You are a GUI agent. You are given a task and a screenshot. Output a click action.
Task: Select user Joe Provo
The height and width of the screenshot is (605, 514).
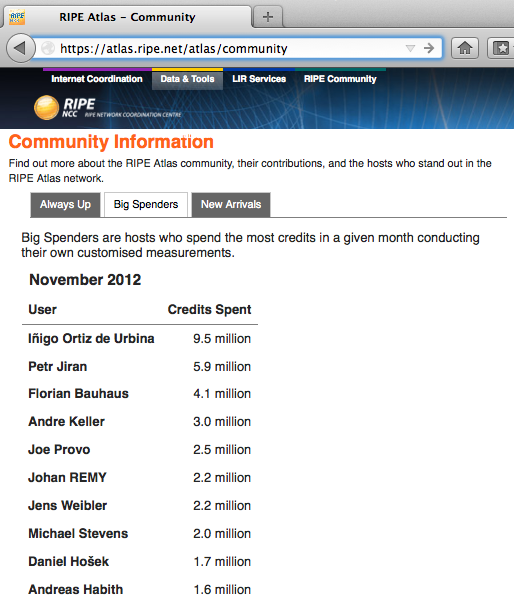59,450
